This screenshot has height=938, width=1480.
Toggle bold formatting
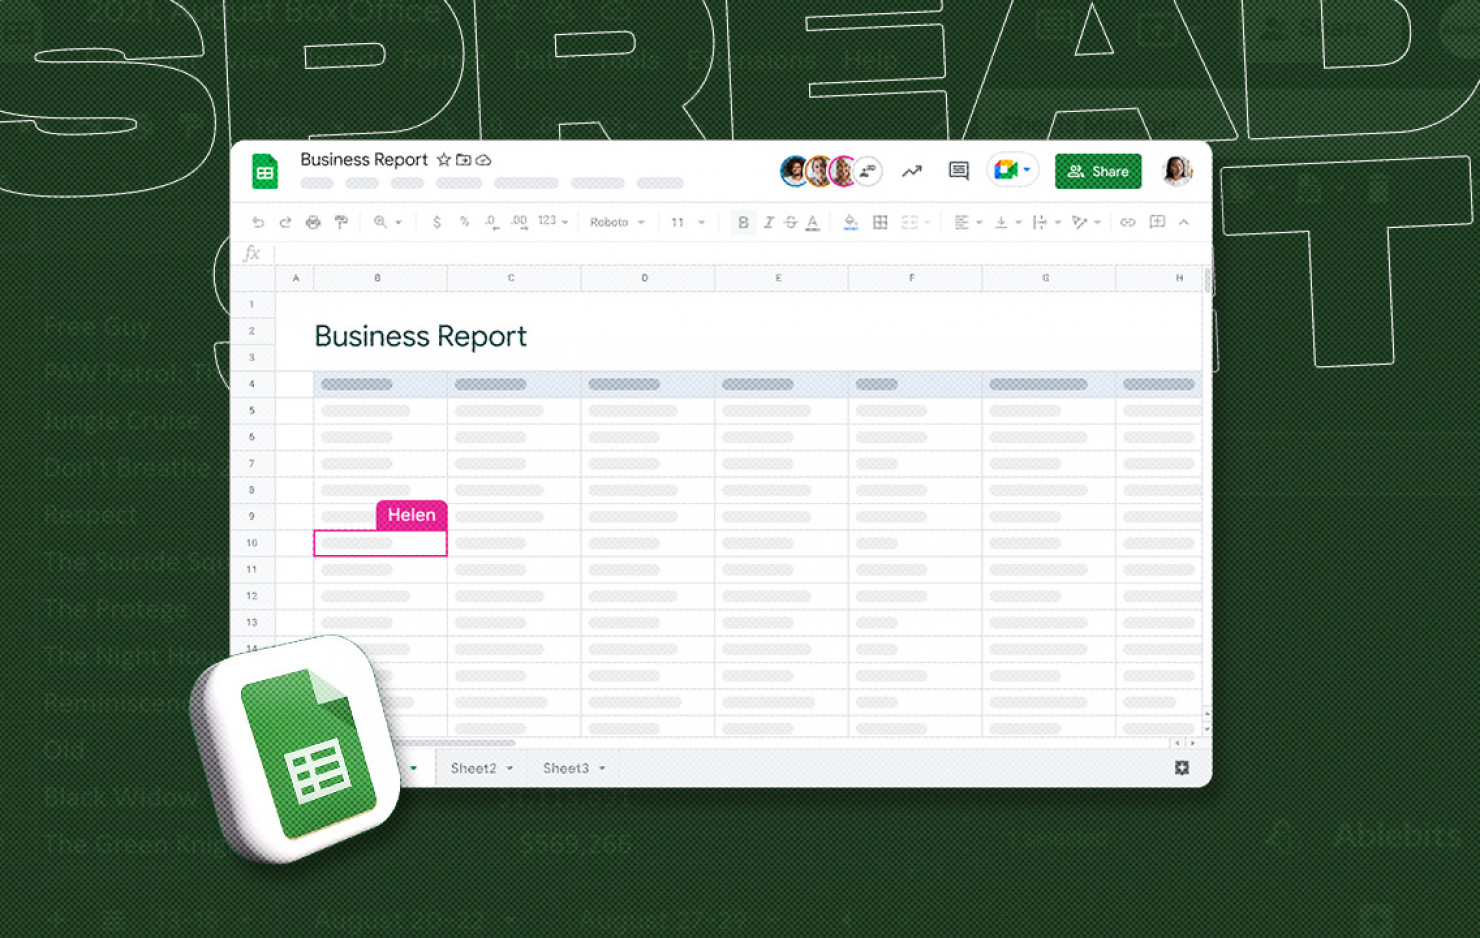click(743, 222)
